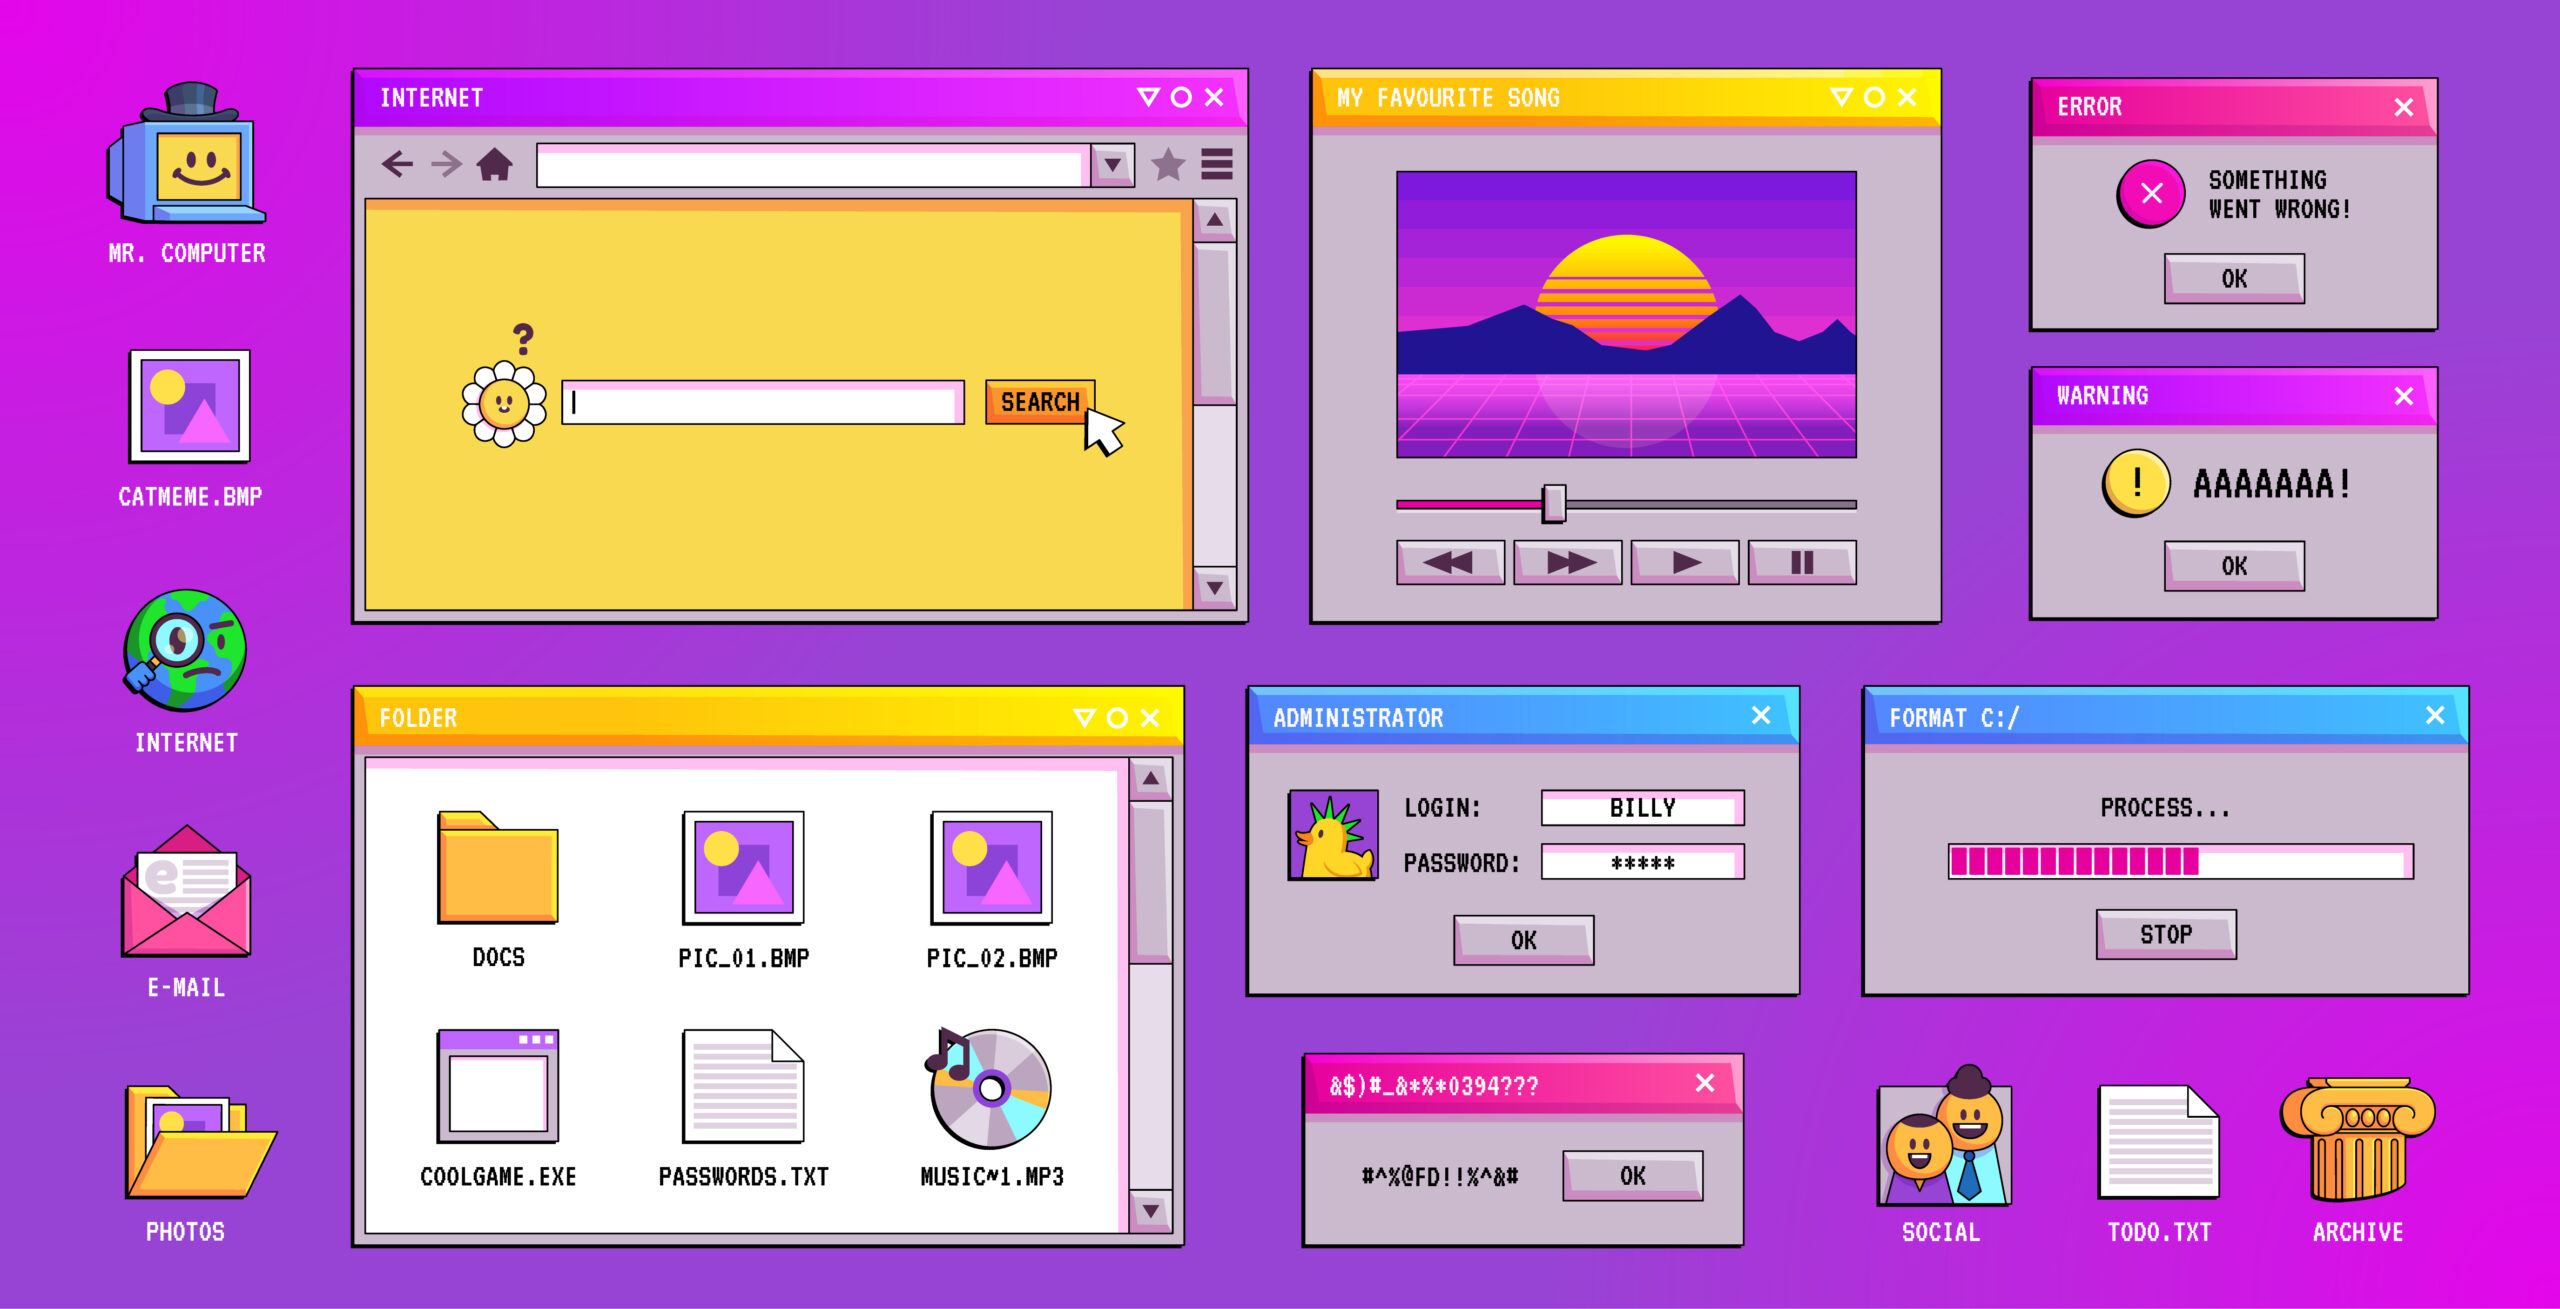The image size is (2560, 1309).
Task: Maximize the Folder window circle button
Action: coord(1118,718)
